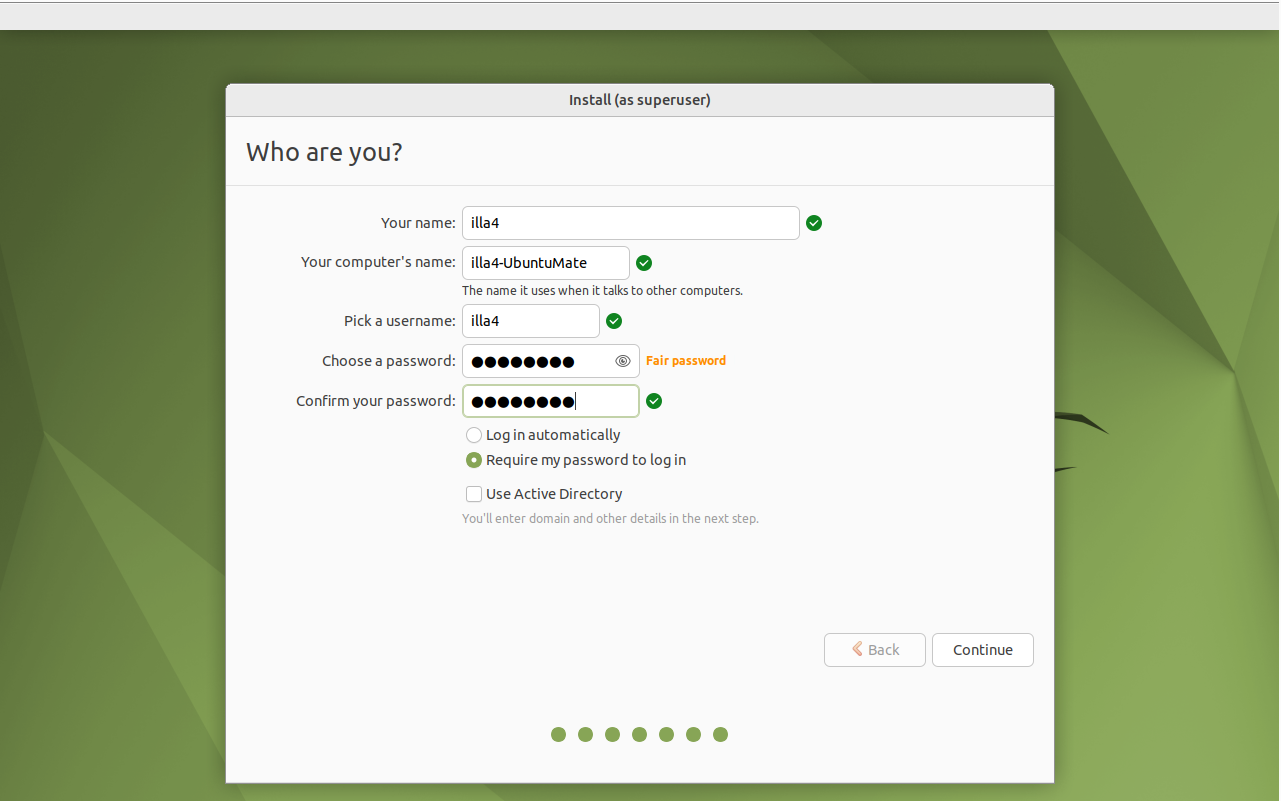Select the Log in automatically option
This screenshot has width=1281, height=801.
coord(474,435)
